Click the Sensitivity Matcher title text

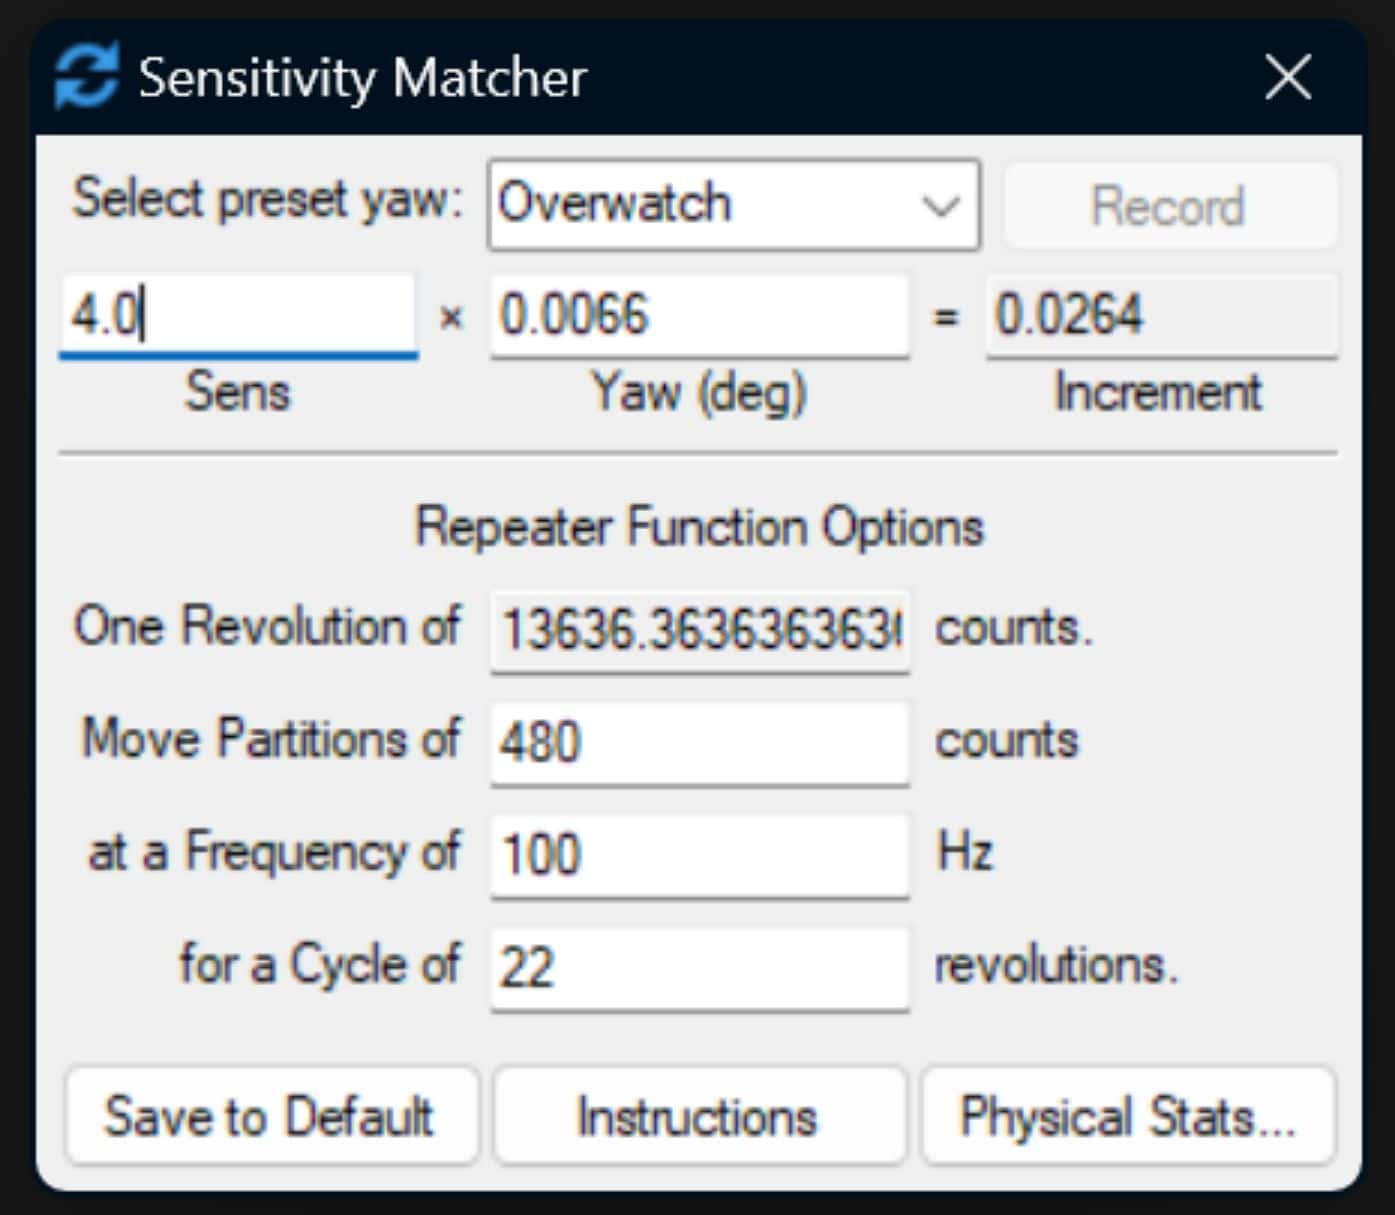362,78
